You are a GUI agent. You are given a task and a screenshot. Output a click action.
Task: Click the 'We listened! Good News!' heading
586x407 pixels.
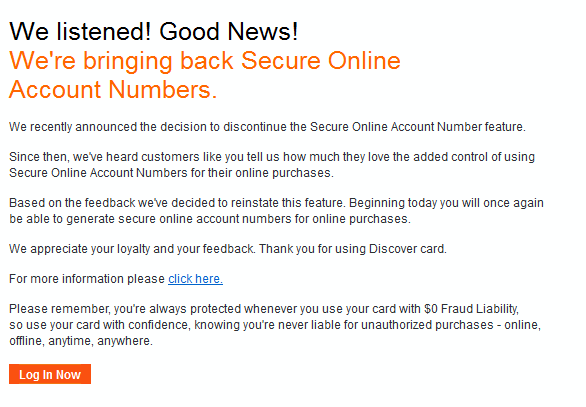(154, 31)
